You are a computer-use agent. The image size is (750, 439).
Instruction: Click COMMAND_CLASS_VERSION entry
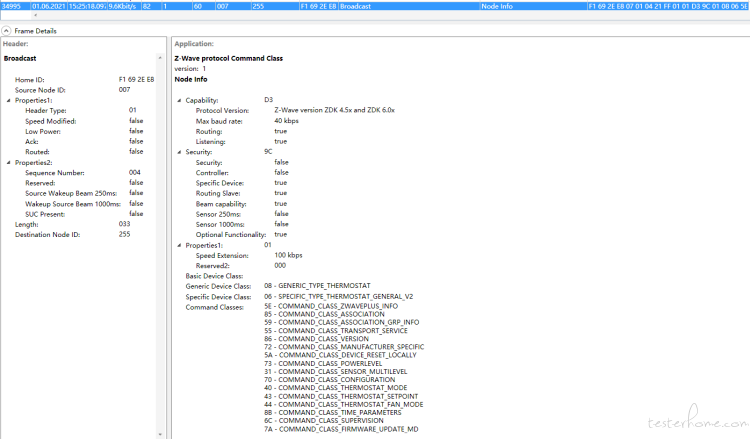(317, 339)
